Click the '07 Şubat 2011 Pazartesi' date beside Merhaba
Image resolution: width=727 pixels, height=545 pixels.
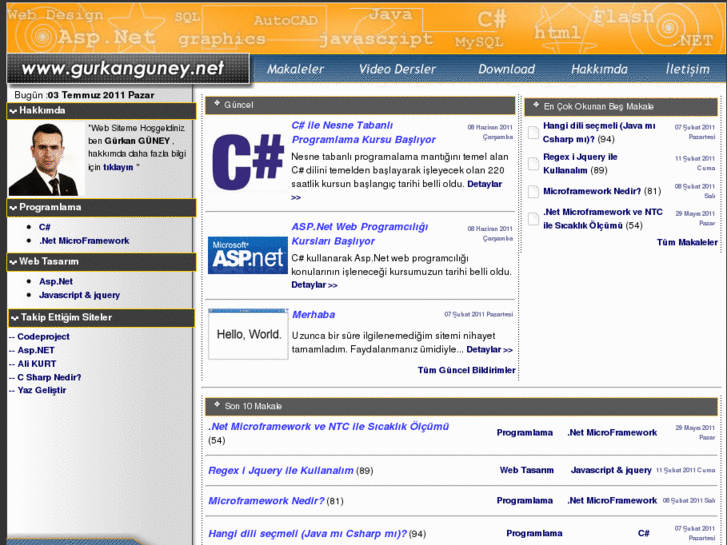click(x=478, y=314)
